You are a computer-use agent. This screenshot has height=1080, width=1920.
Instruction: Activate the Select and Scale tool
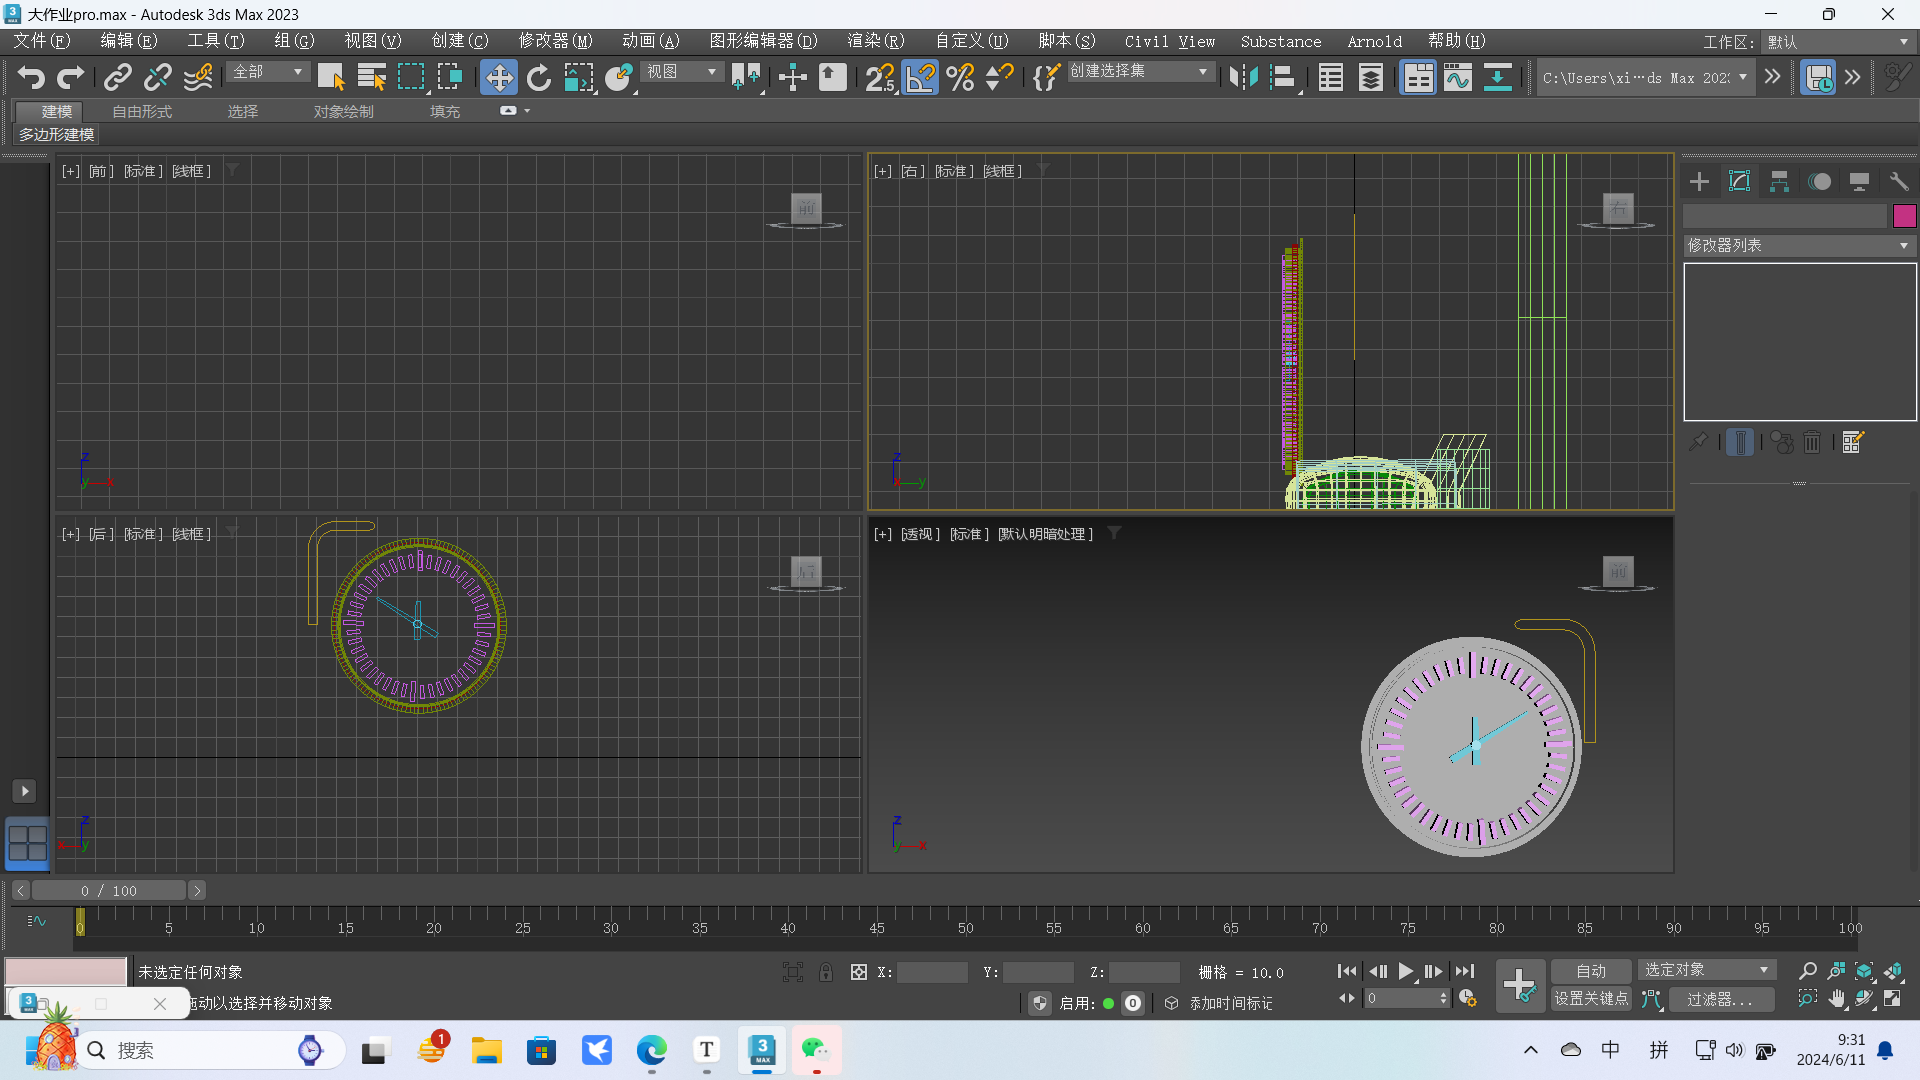pos(579,77)
